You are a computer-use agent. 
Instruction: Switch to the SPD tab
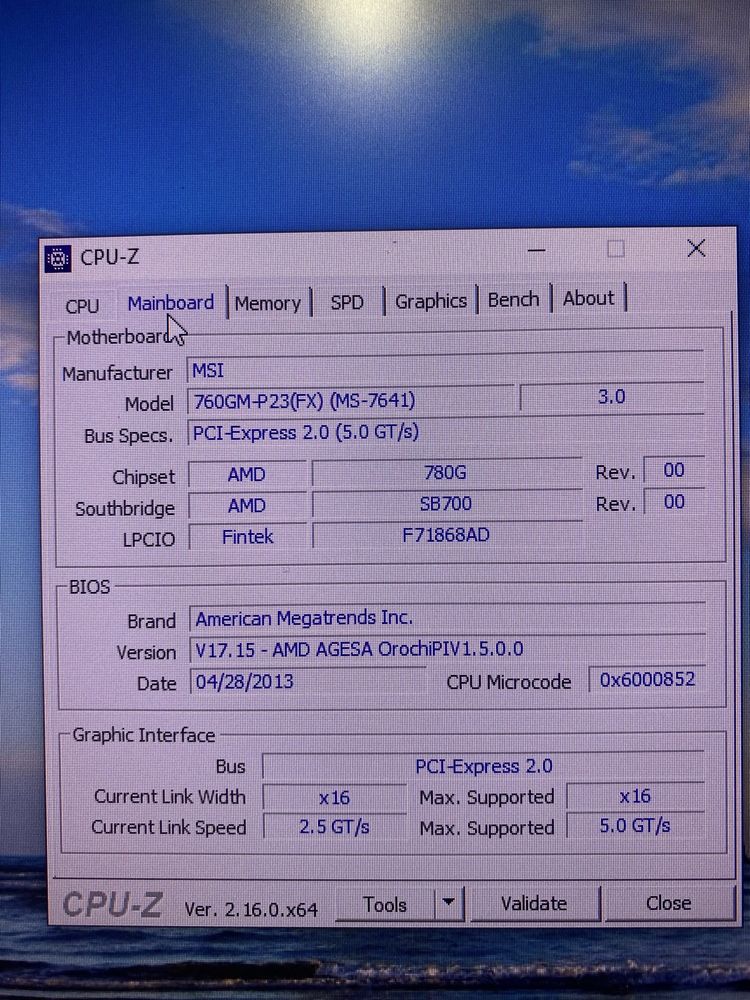tap(347, 302)
